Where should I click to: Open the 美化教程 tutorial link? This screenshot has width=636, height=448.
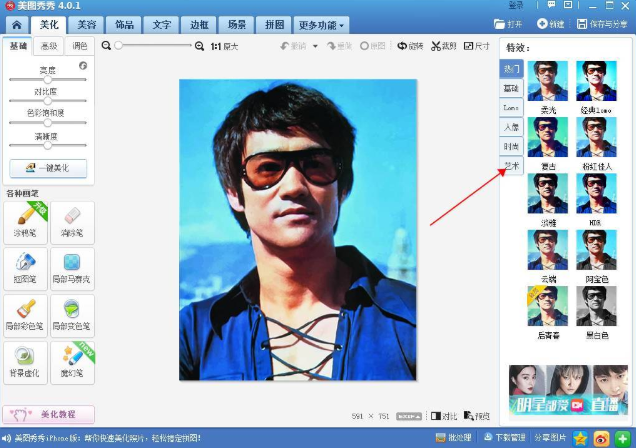click(x=48, y=414)
